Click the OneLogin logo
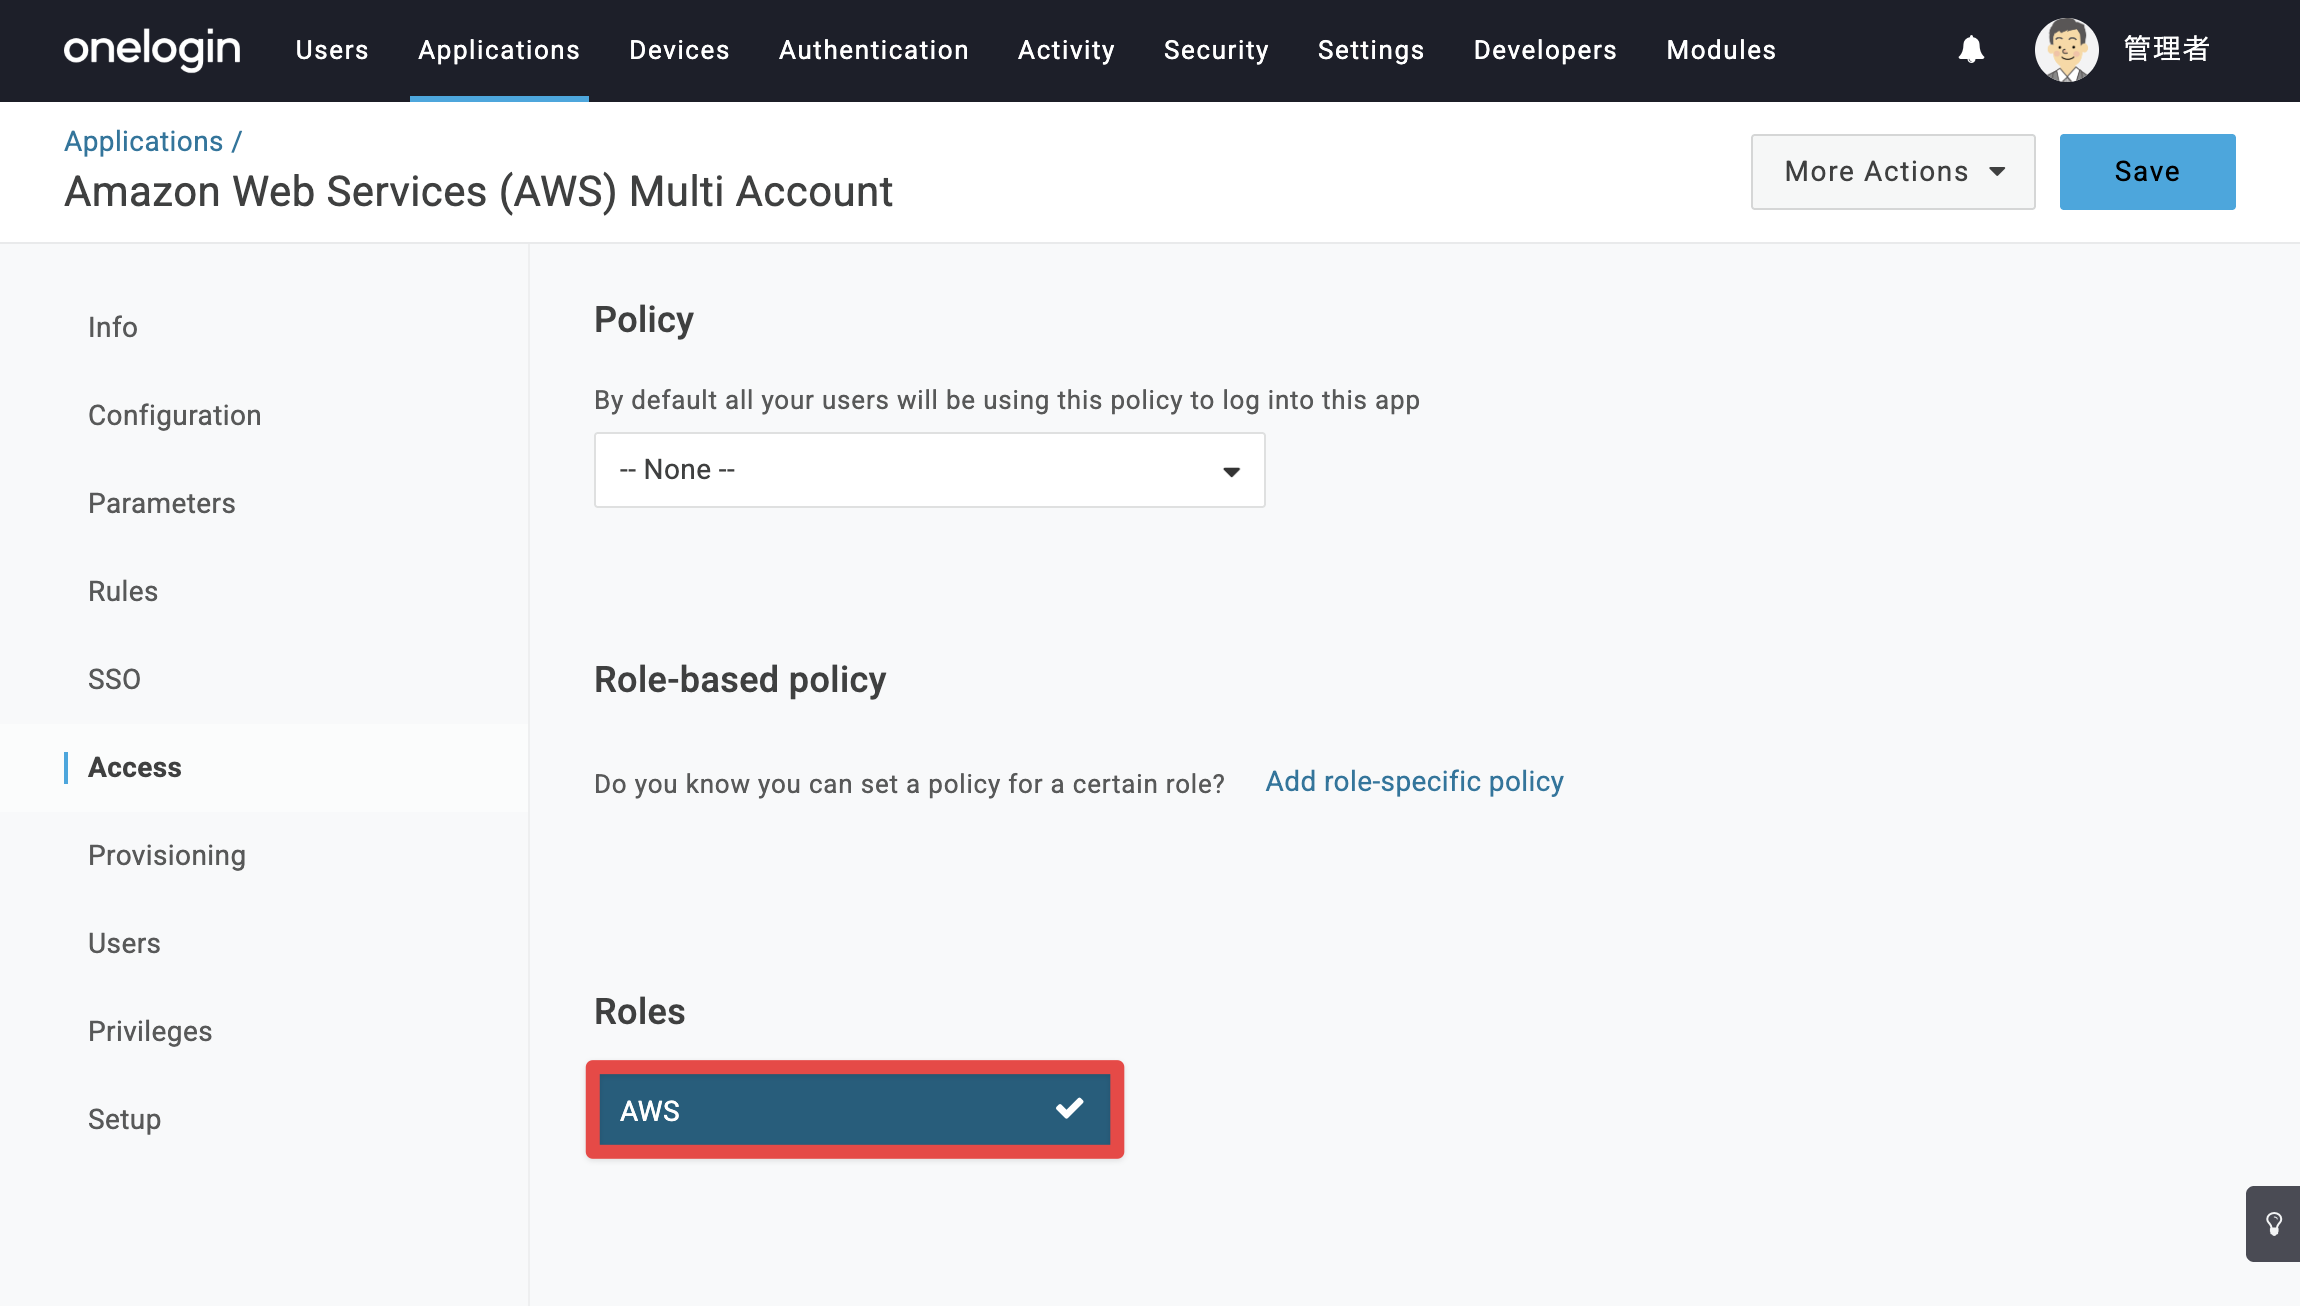This screenshot has width=2300, height=1306. 152,49
